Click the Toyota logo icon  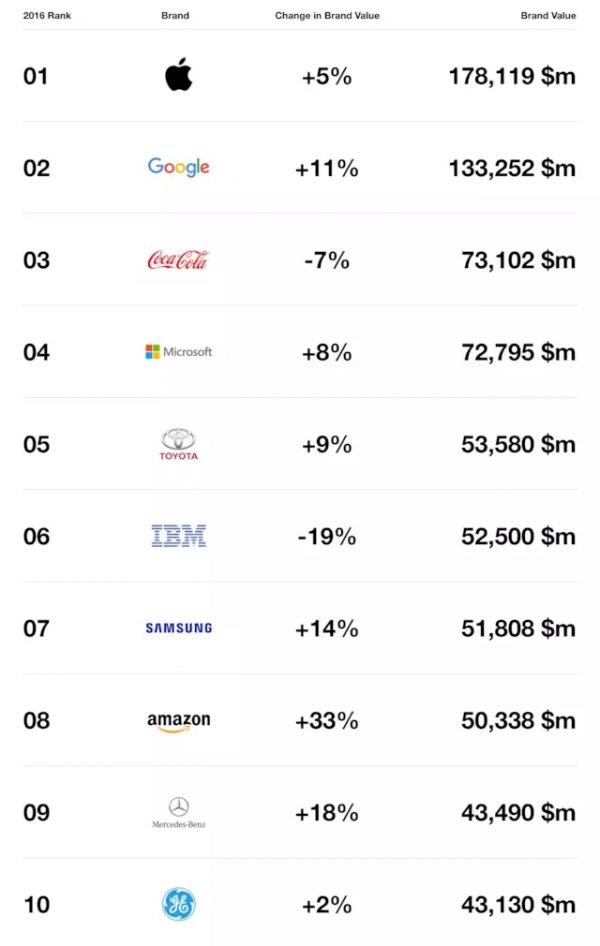[x=179, y=444]
